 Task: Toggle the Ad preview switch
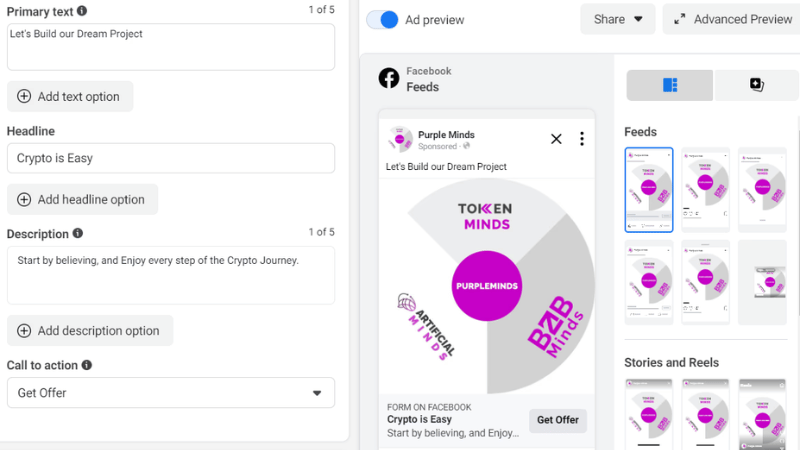tap(382, 19)
